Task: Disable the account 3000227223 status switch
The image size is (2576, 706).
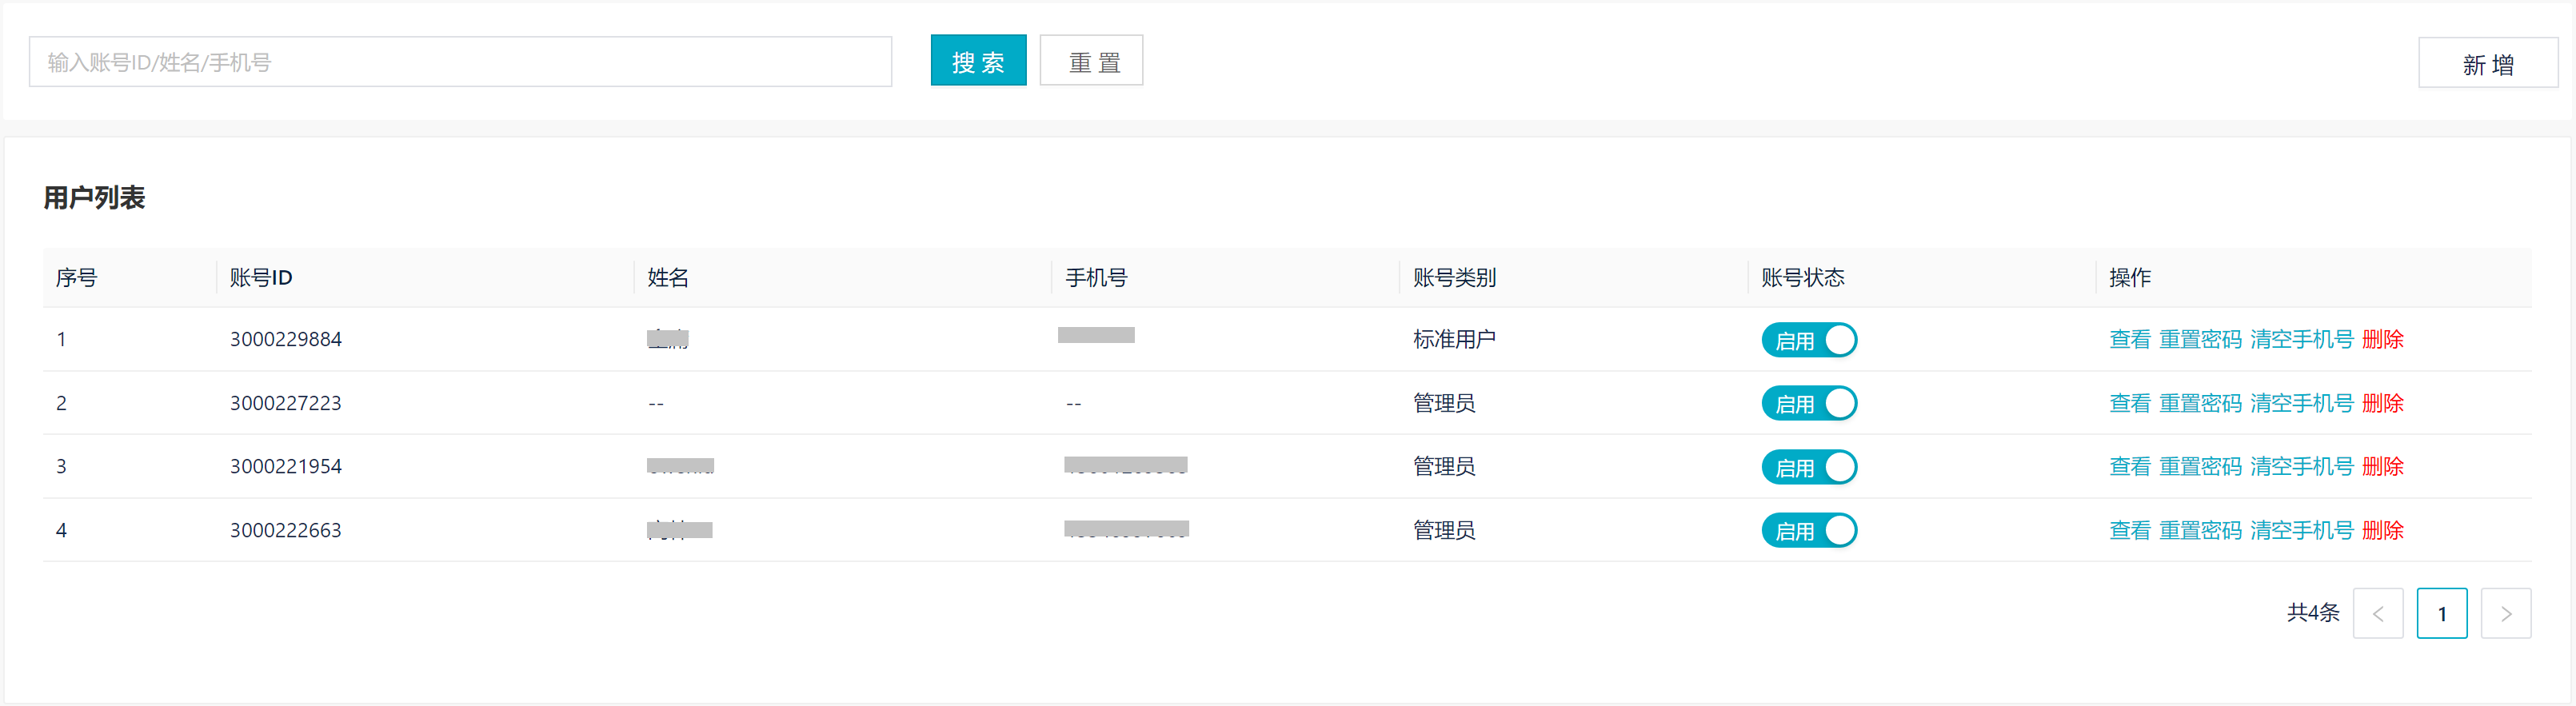Action: 1808,403
